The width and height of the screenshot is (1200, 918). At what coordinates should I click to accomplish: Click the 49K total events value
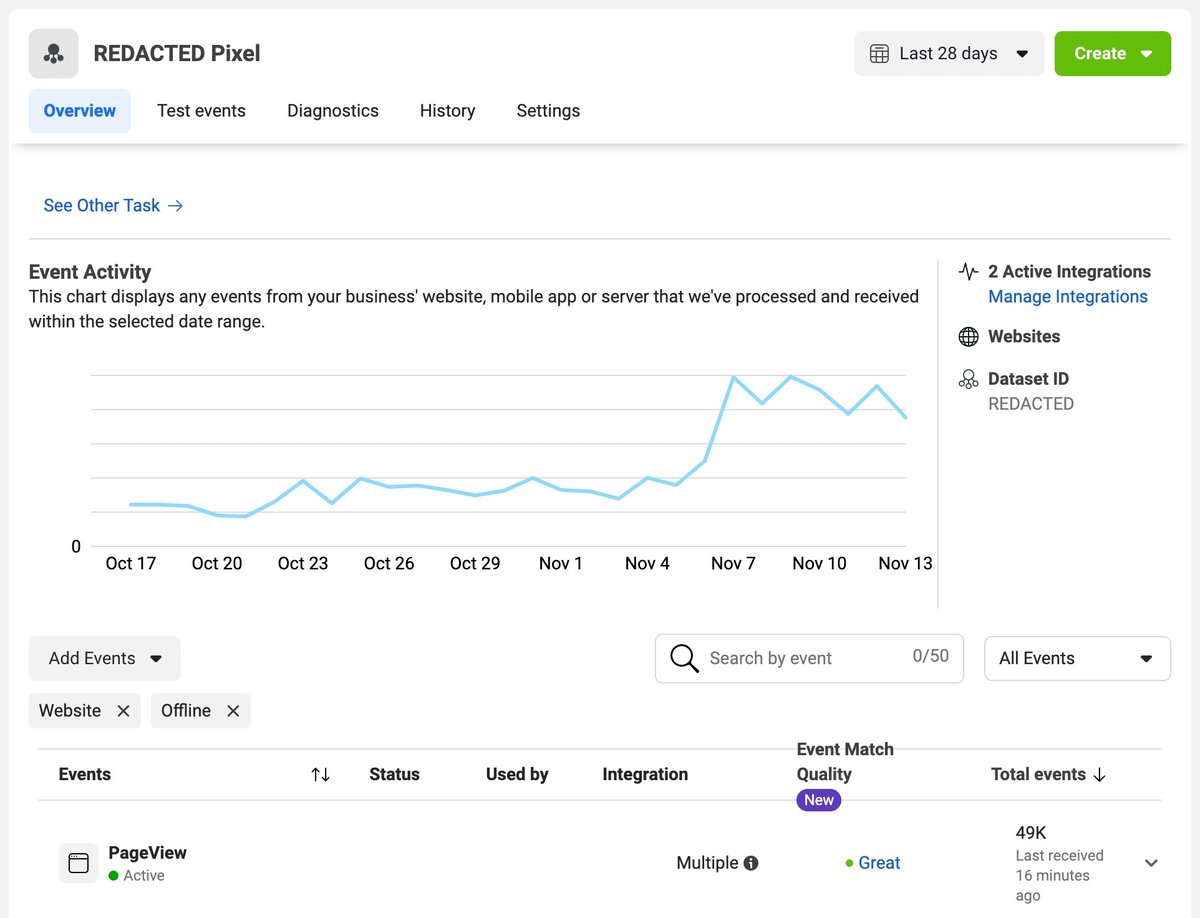pyautogui.click(x=1031, y=833)
